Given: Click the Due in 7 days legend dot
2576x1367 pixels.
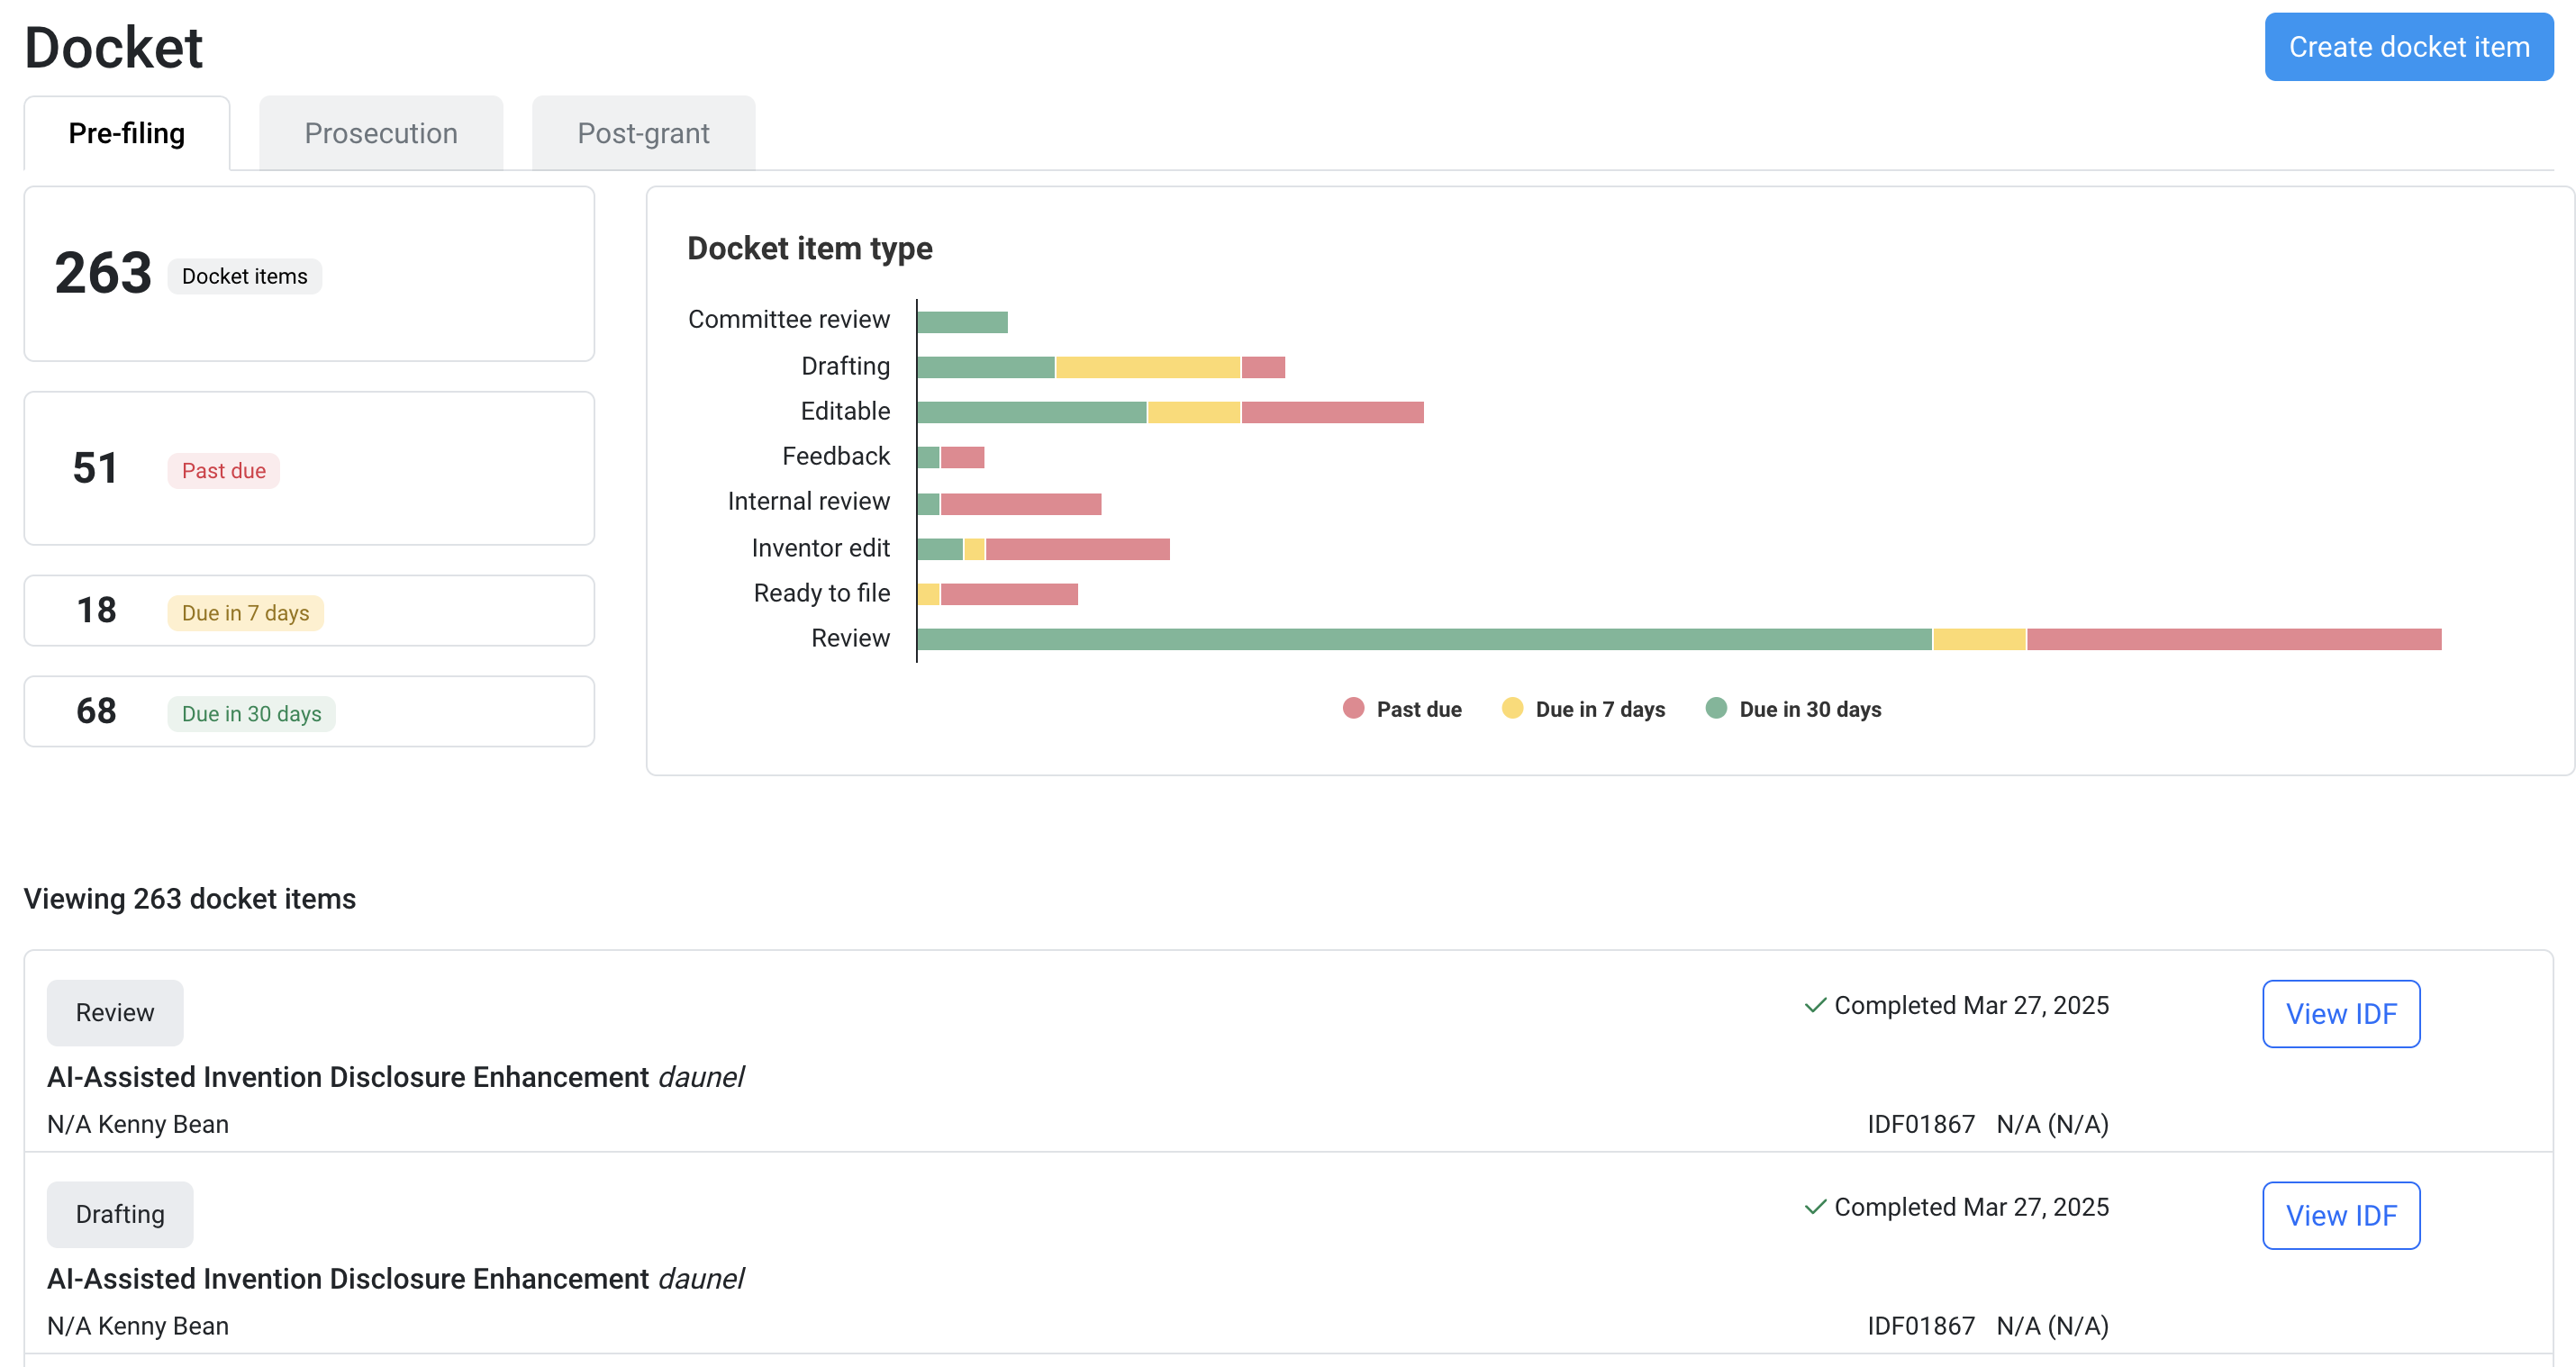Looking at the screenshot, I should pos(1512,708).
